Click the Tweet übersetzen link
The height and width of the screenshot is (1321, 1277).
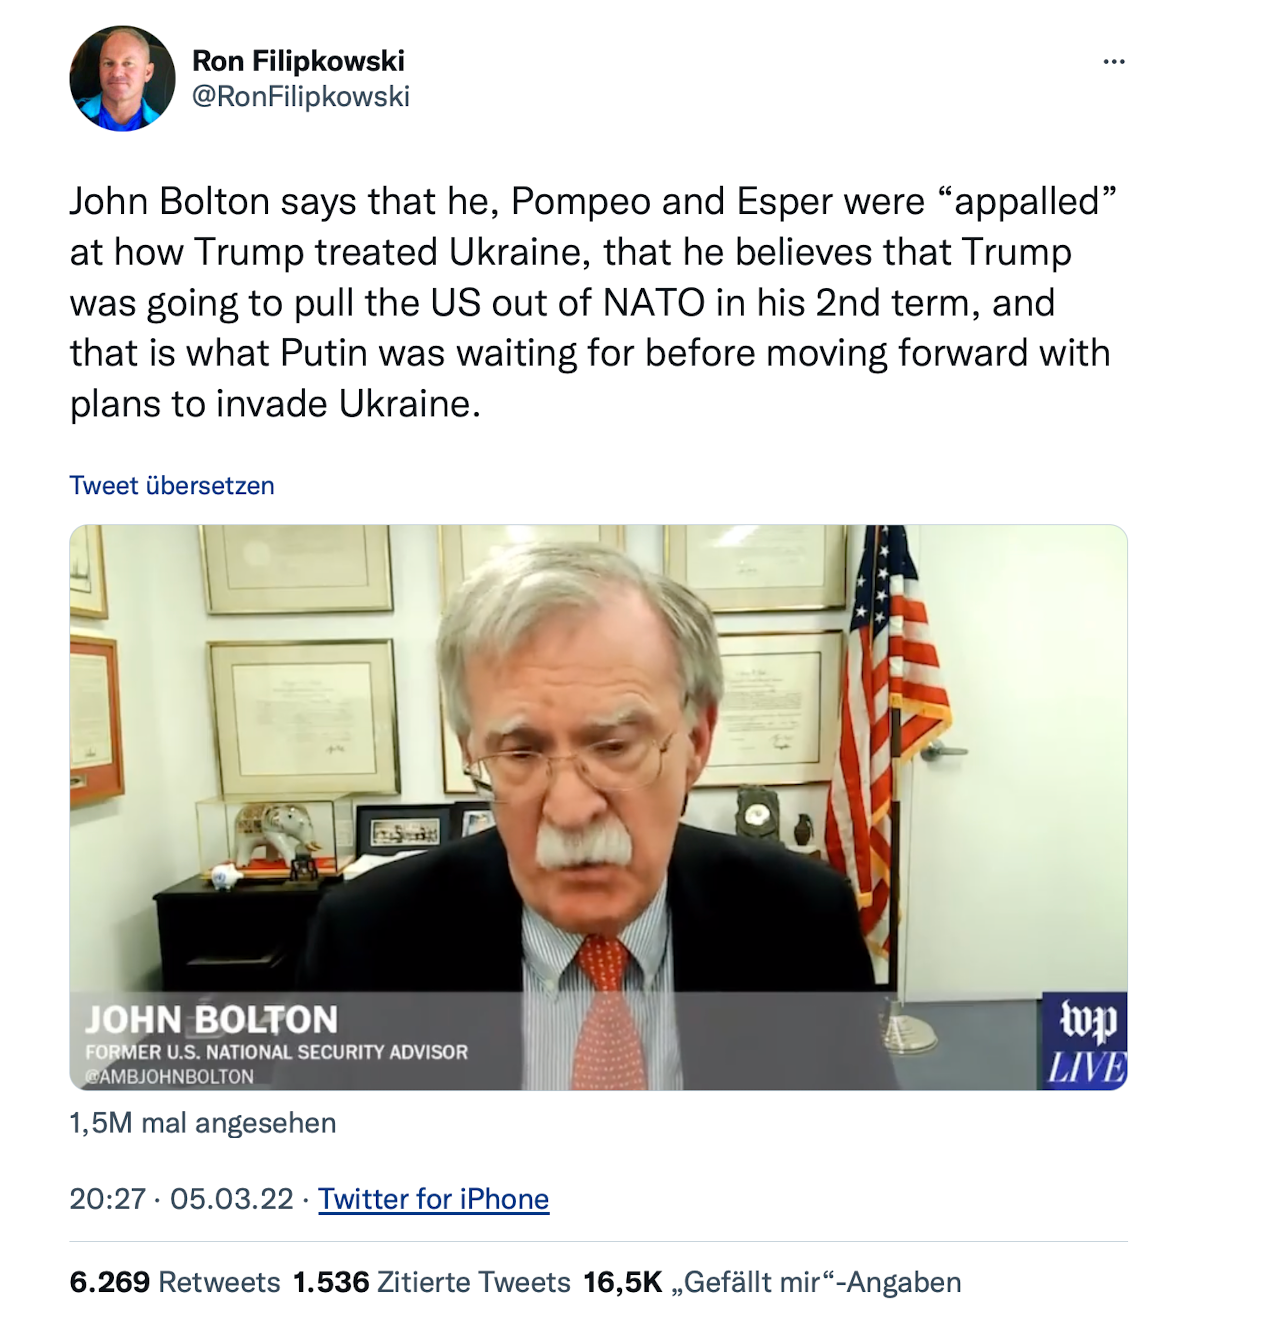click(x=172, y=486)
